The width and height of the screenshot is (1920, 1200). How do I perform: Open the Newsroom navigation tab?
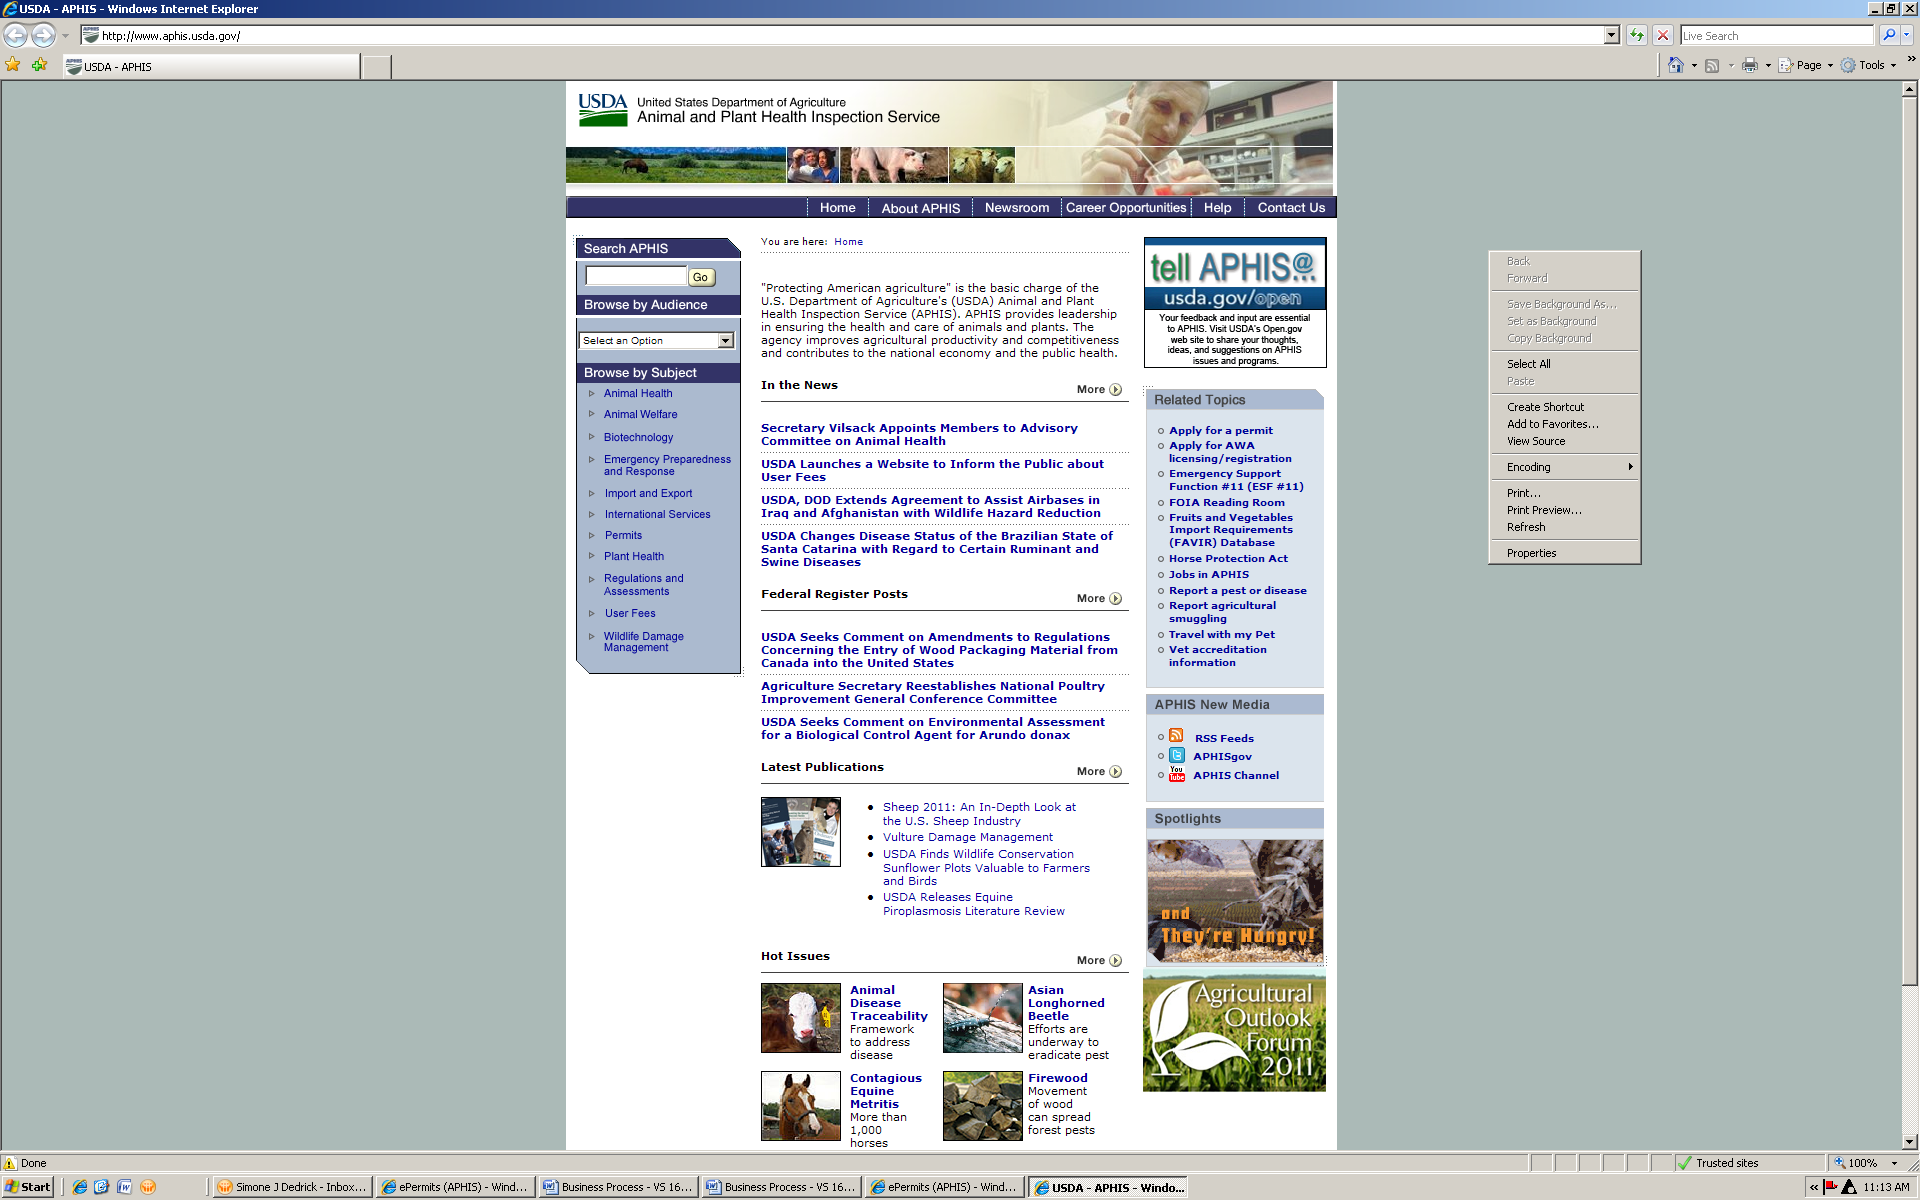click(x=1016, y=208)
